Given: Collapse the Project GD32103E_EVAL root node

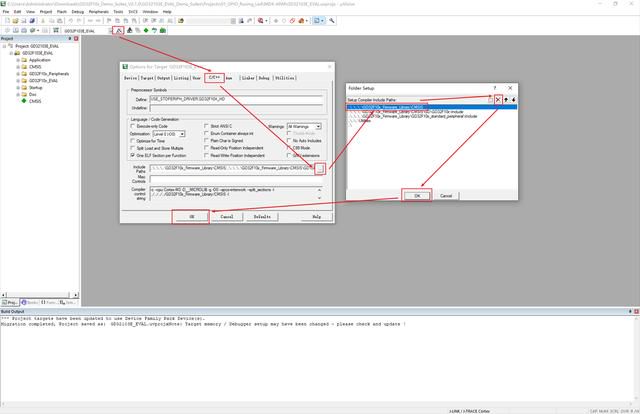Looking at the screenshot, I should (4, 46).
